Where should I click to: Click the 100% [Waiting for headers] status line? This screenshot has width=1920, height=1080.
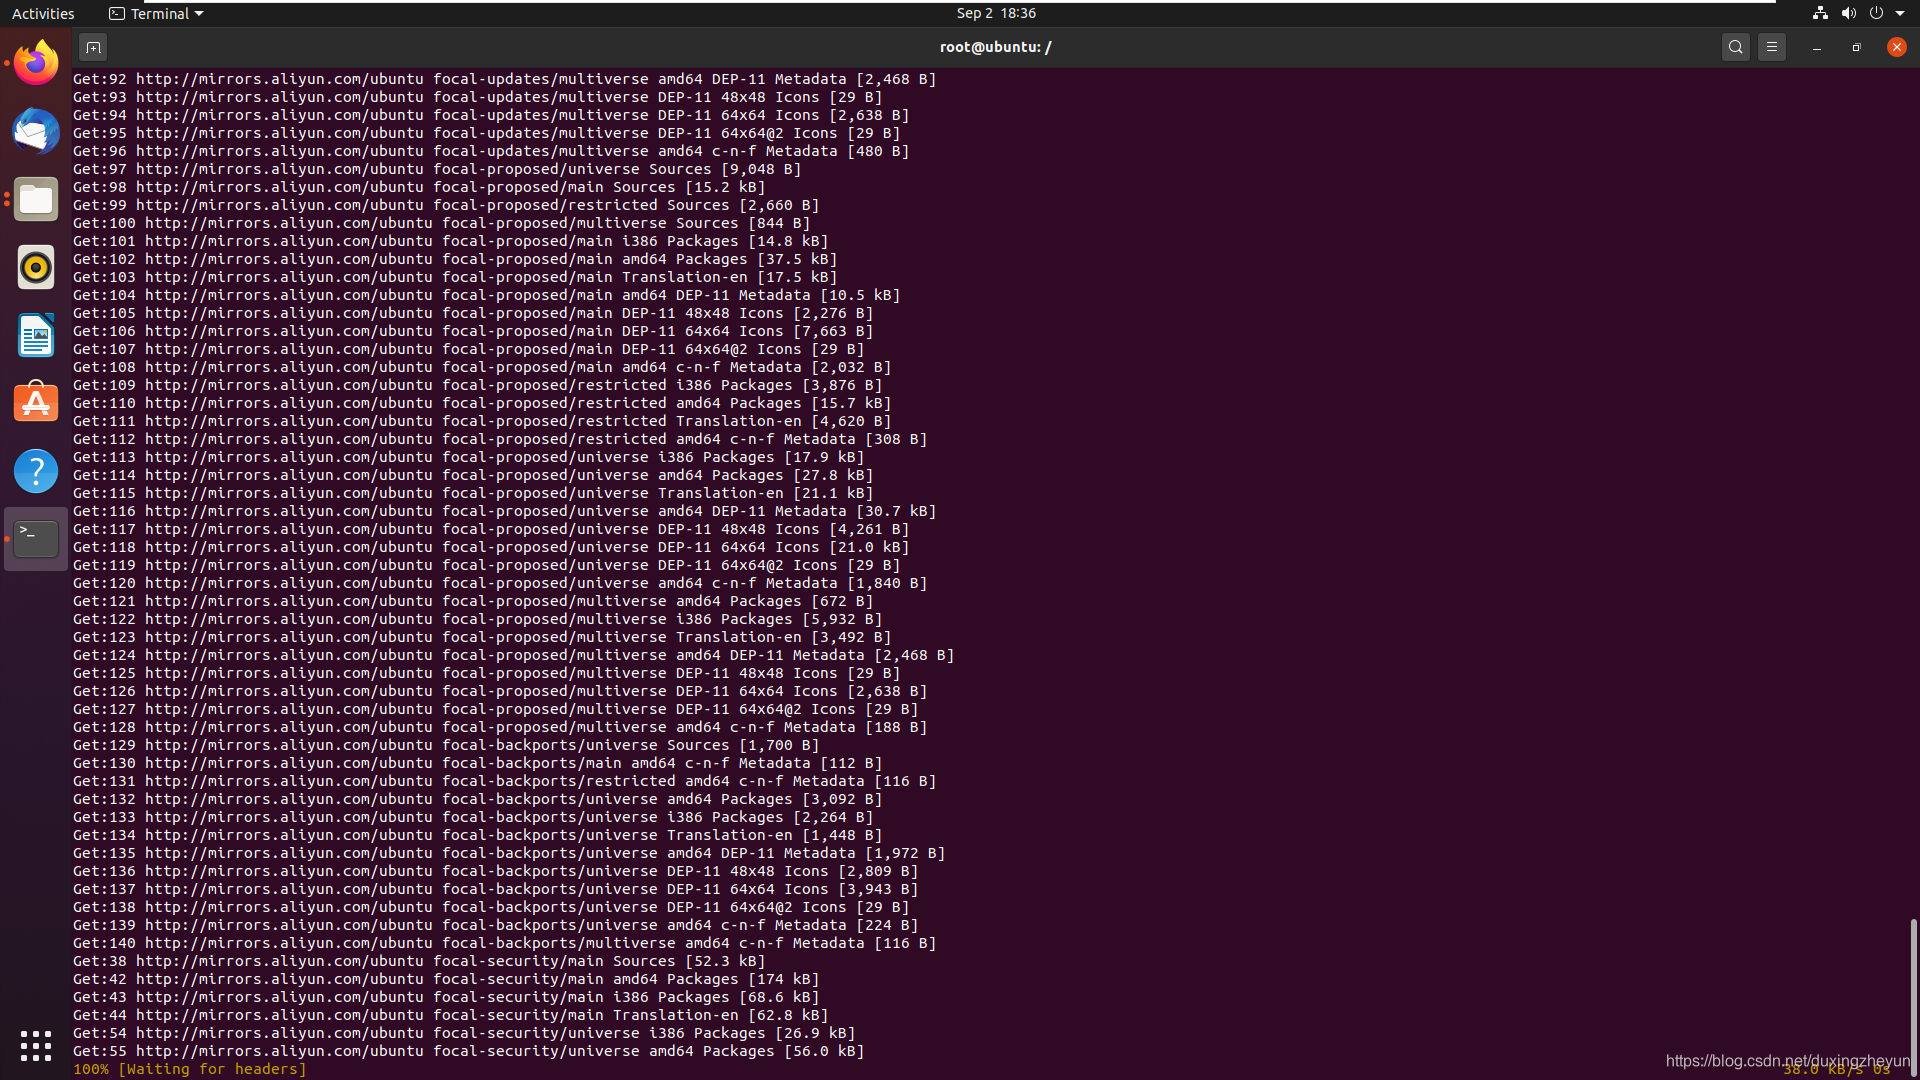click(190, 1069)
